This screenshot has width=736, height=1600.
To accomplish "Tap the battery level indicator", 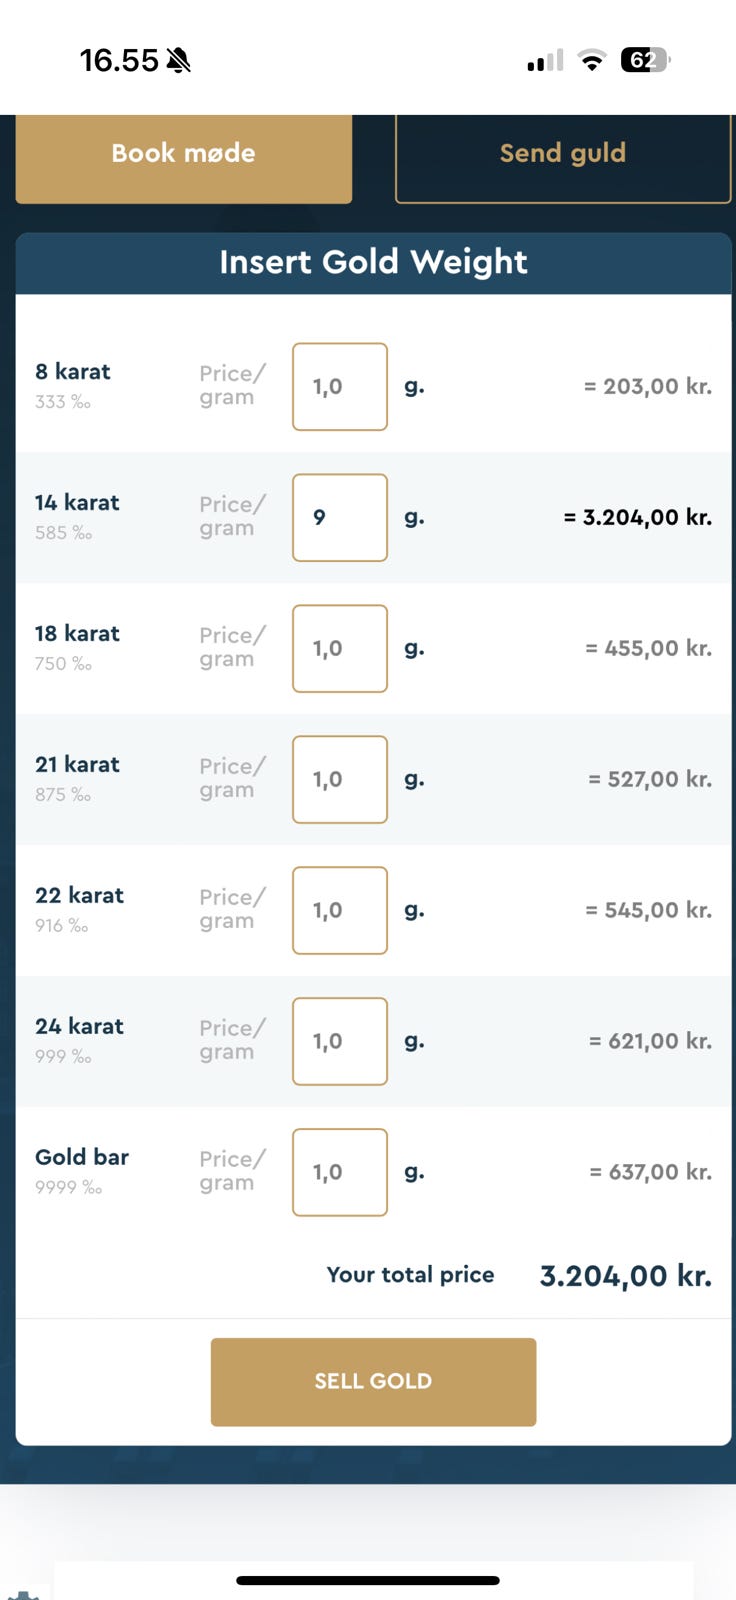I will pyautogui.click(x=645, y=61).
